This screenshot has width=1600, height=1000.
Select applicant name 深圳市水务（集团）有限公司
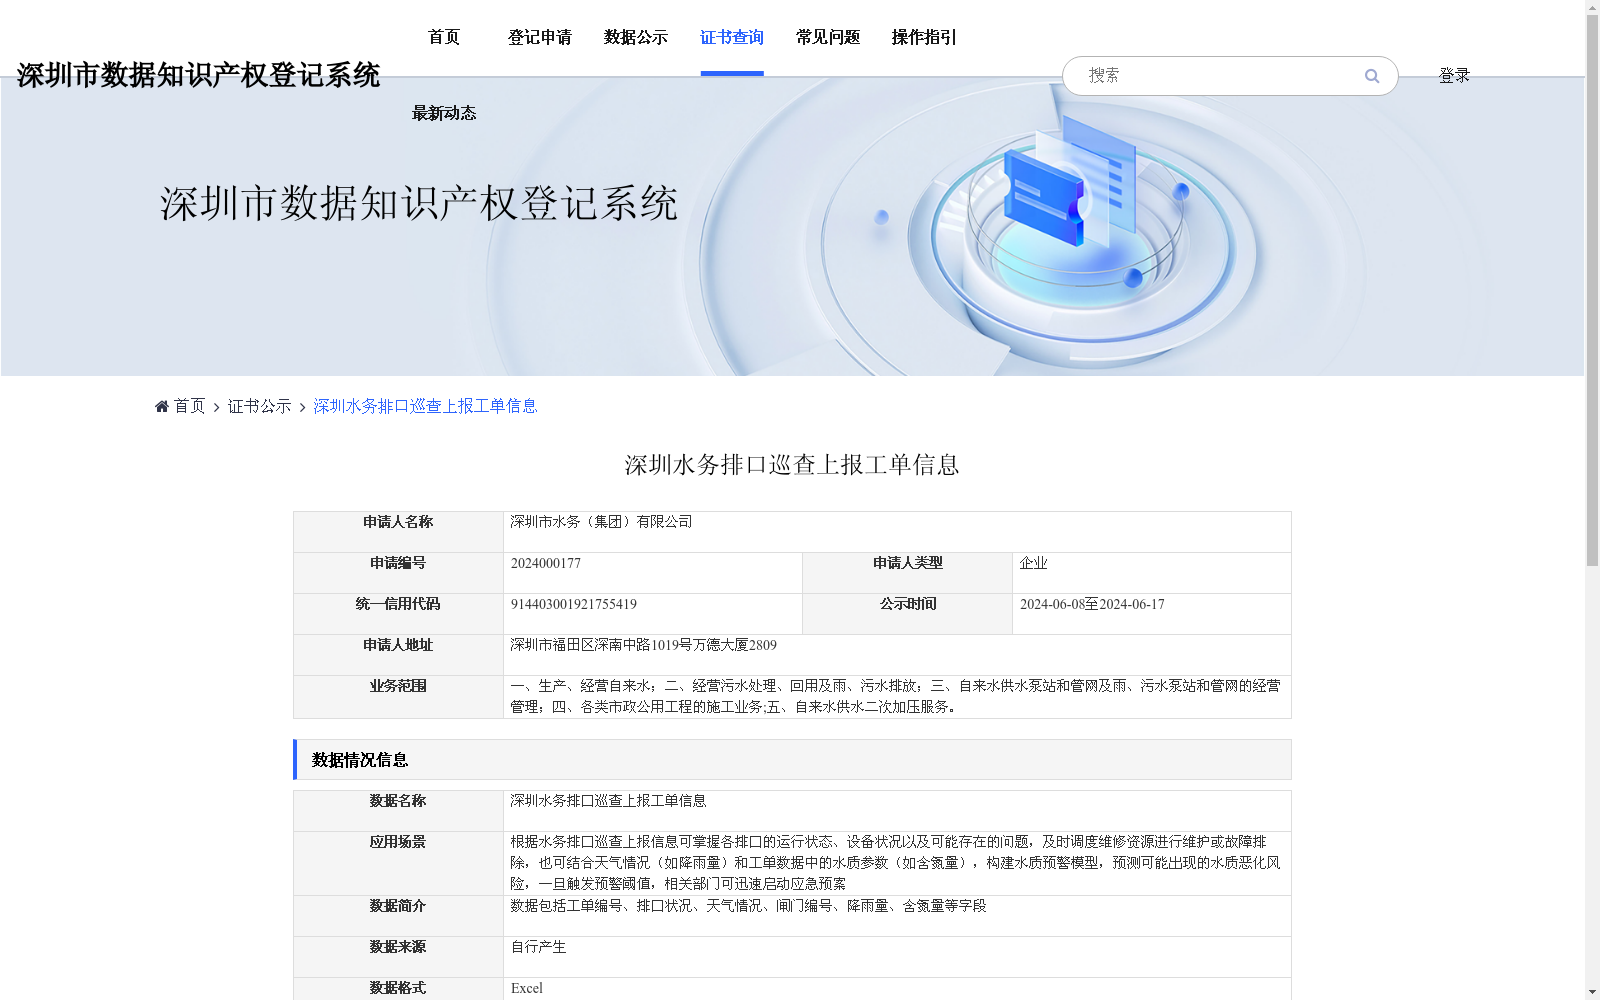[x=601, y=522]
